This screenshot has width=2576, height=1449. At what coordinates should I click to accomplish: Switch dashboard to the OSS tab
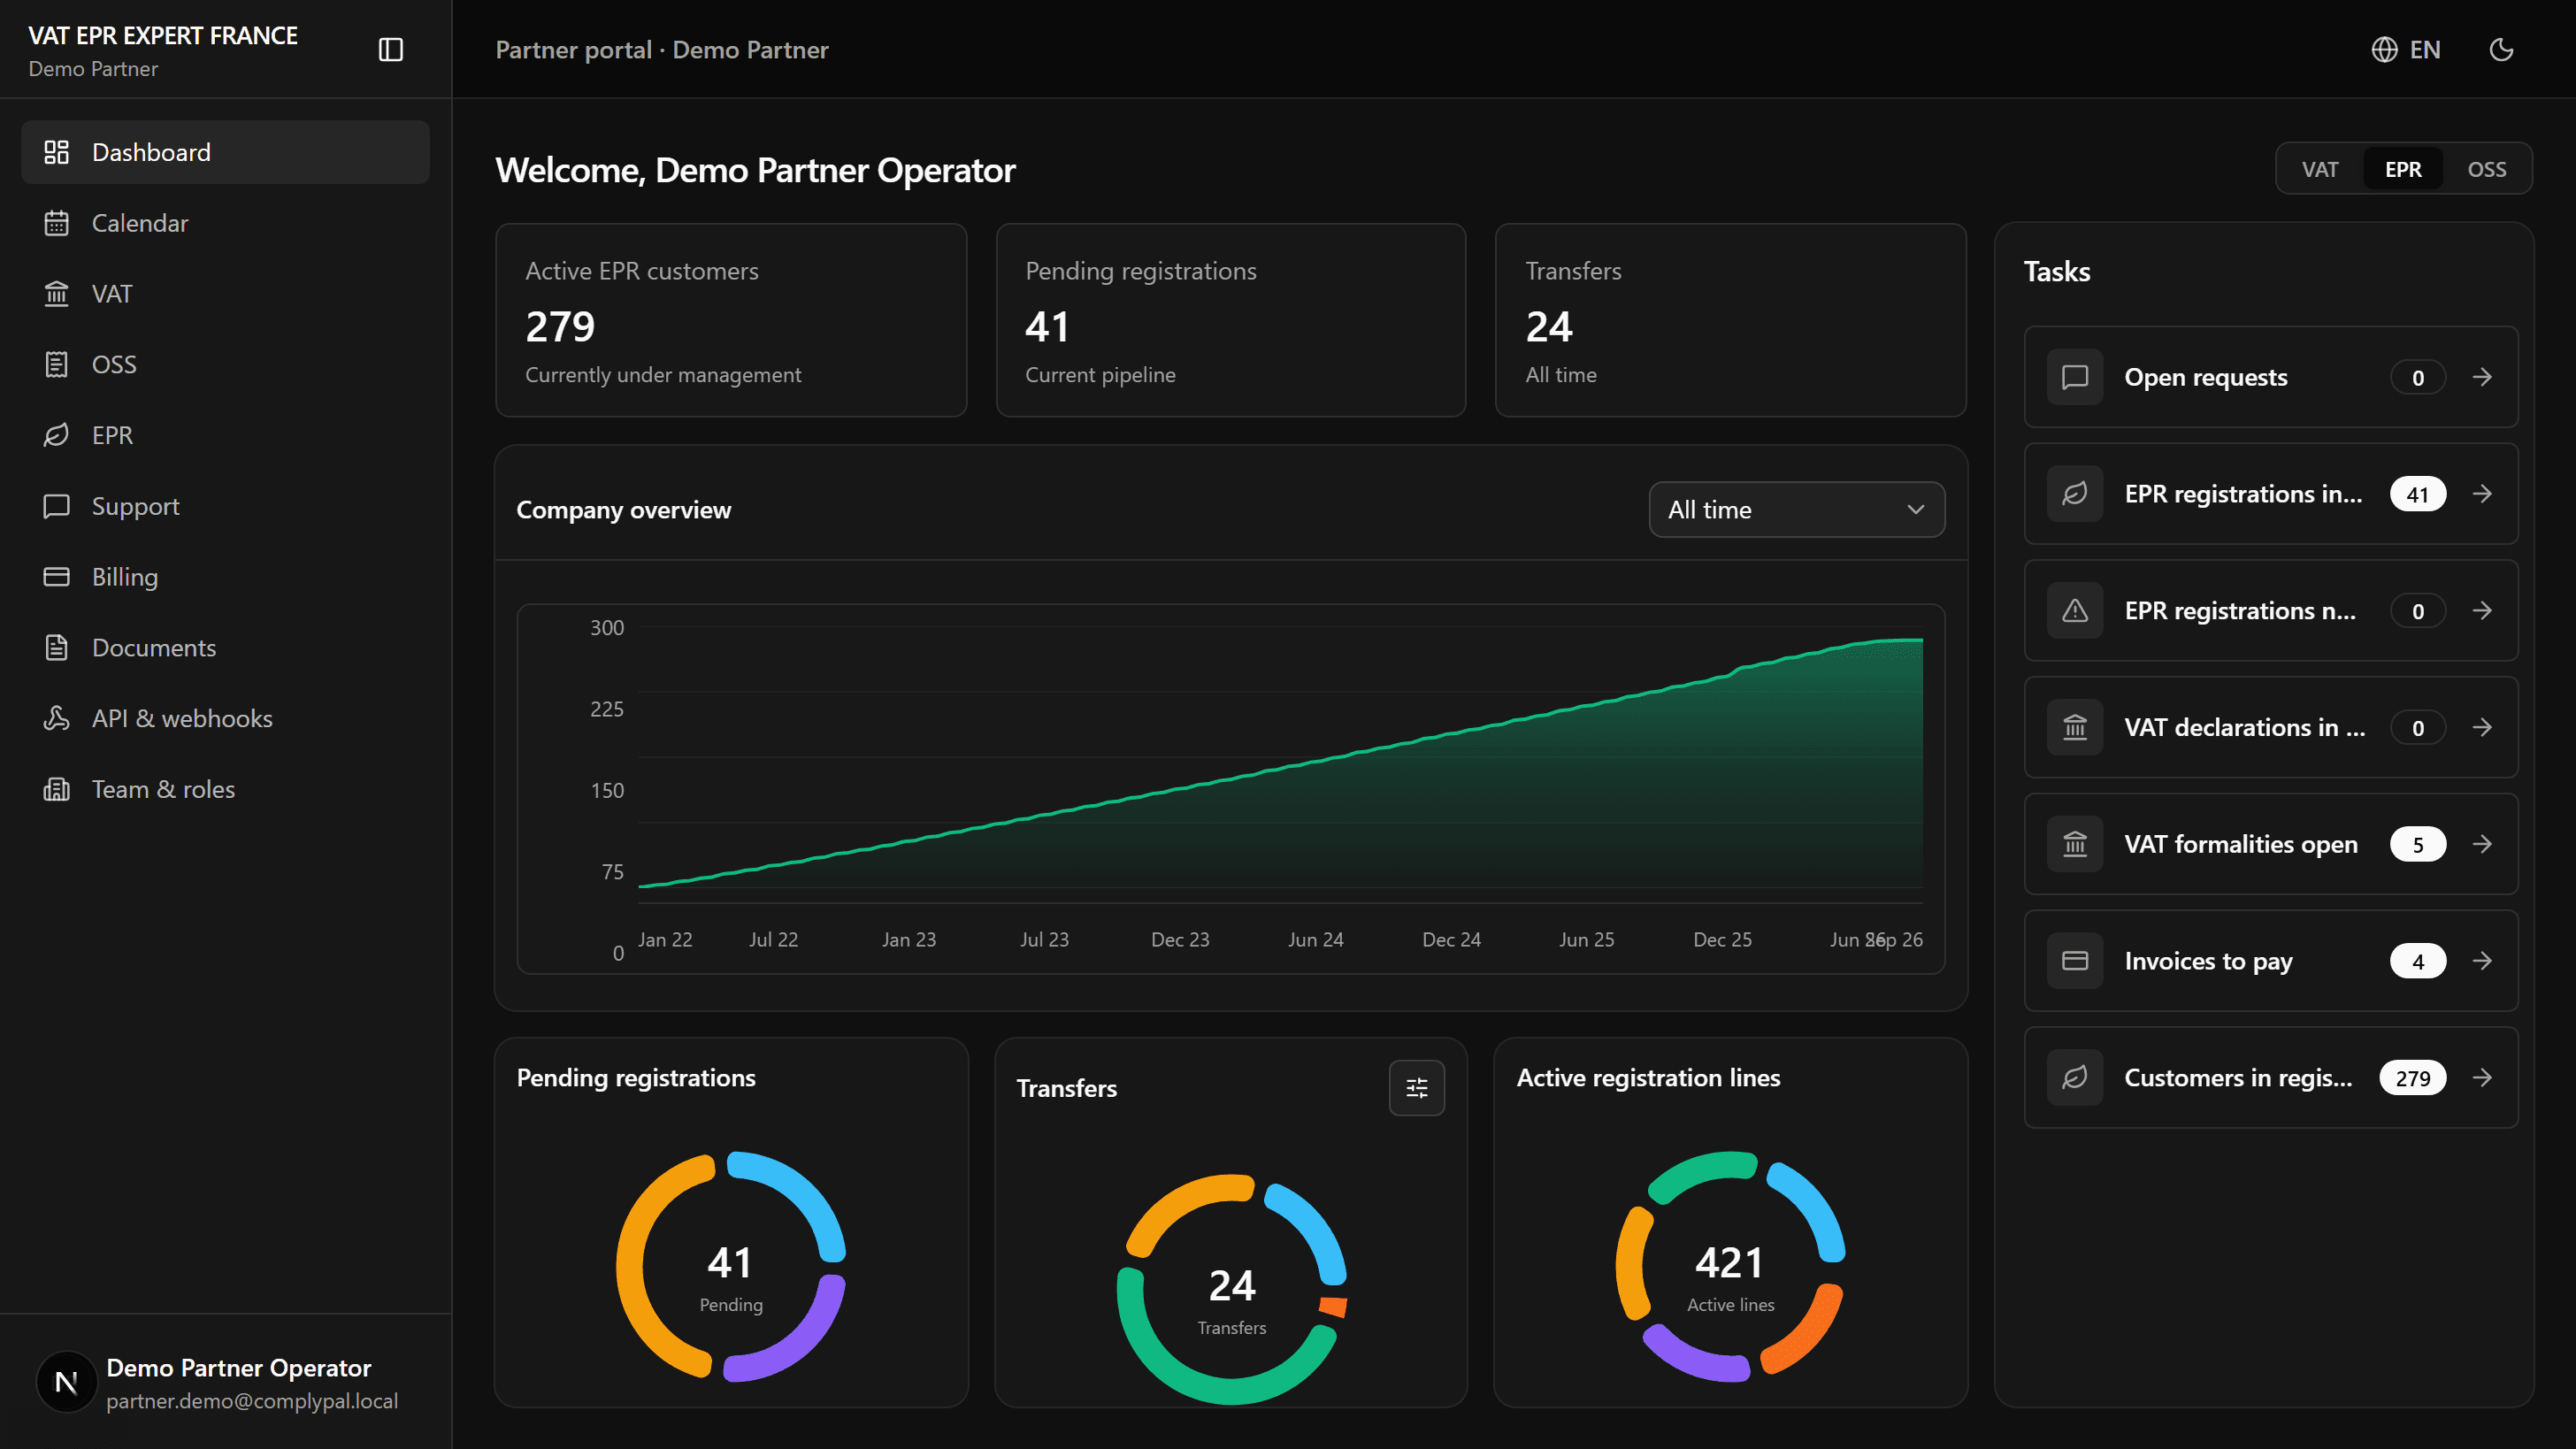point(2486,169)
